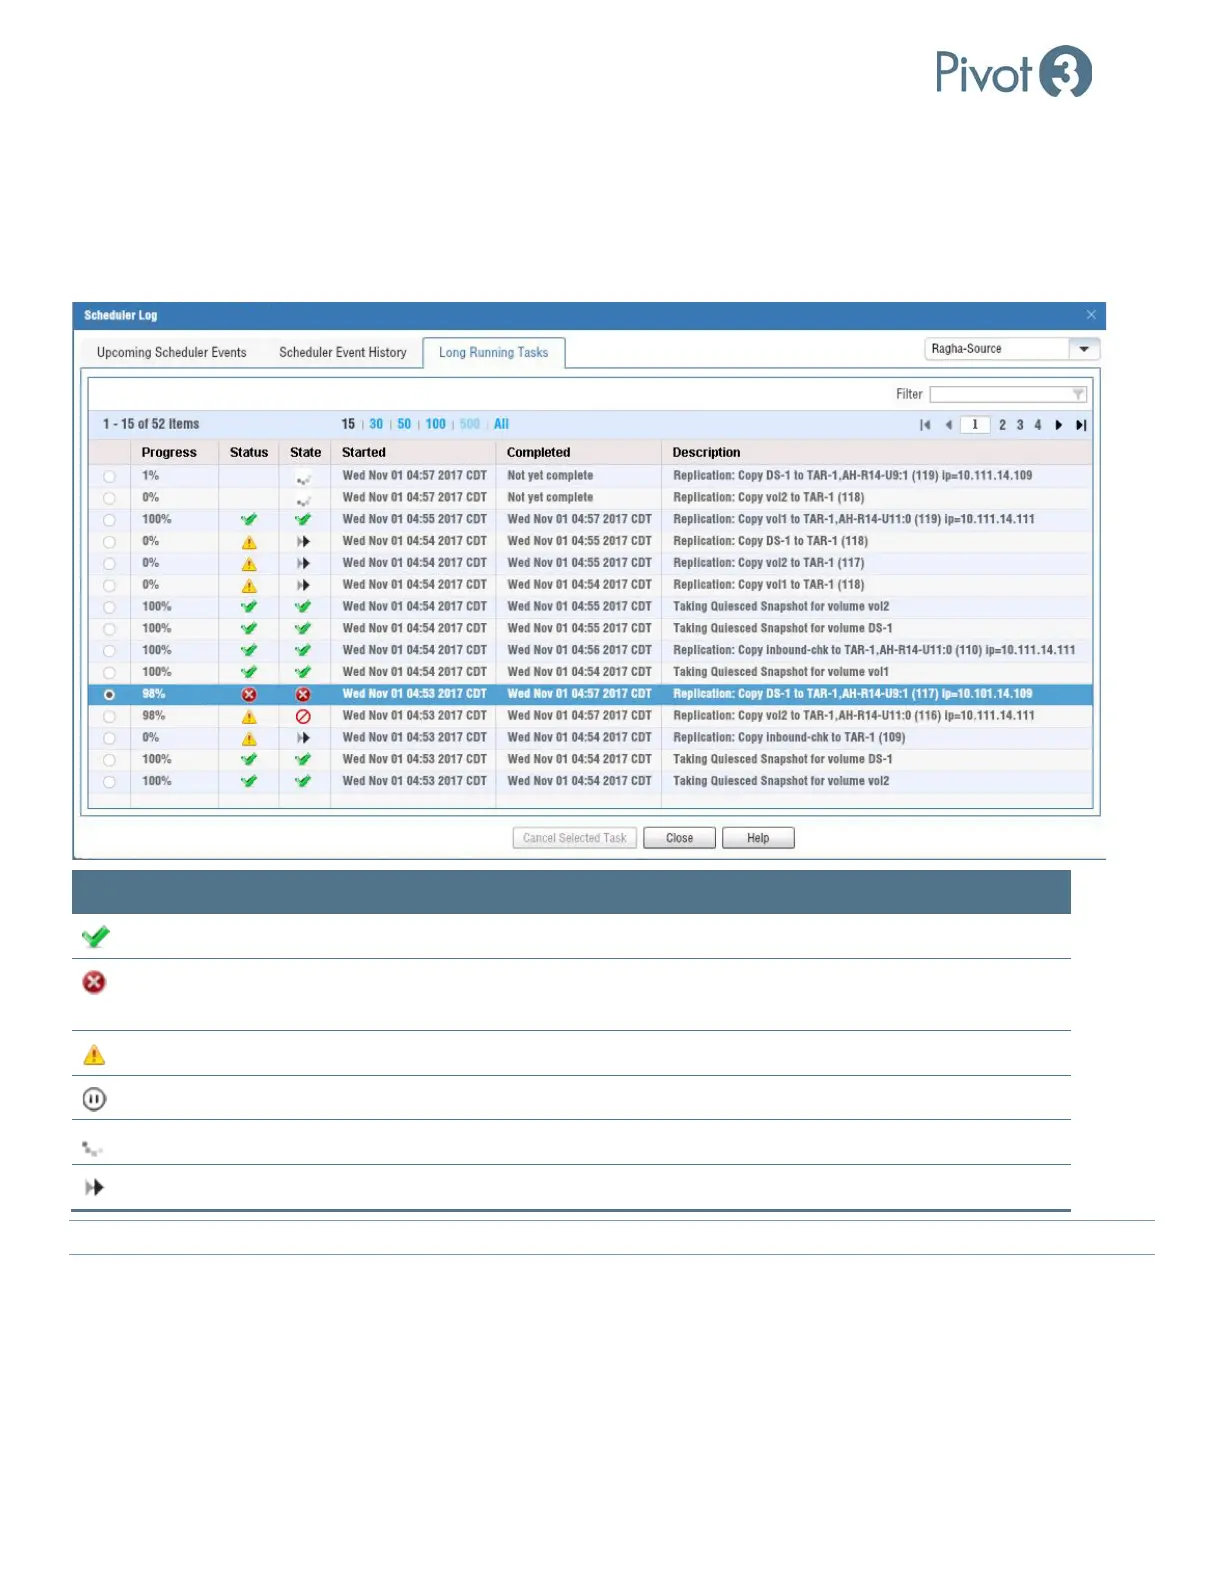Click the Help button
Viewport: 1224px width, 1584px height.
point(758,838)
